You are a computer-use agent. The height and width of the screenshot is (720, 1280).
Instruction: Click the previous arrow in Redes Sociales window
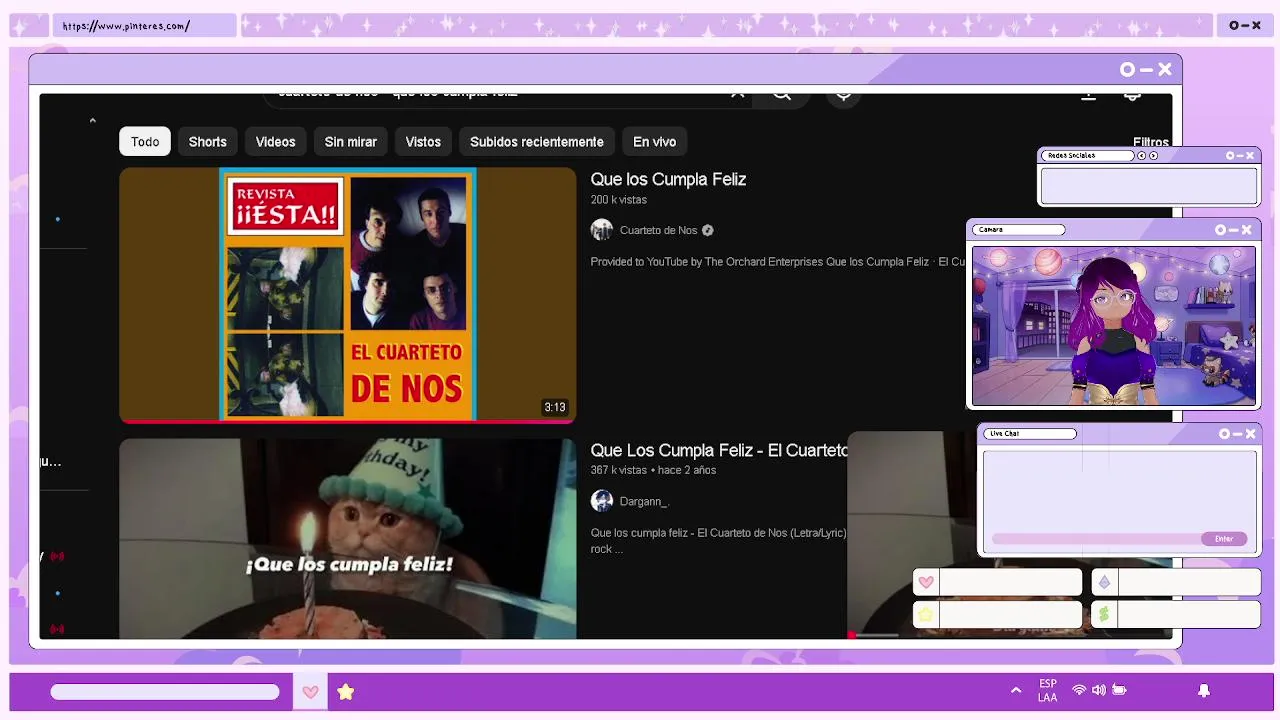(x=1141, y=156)
